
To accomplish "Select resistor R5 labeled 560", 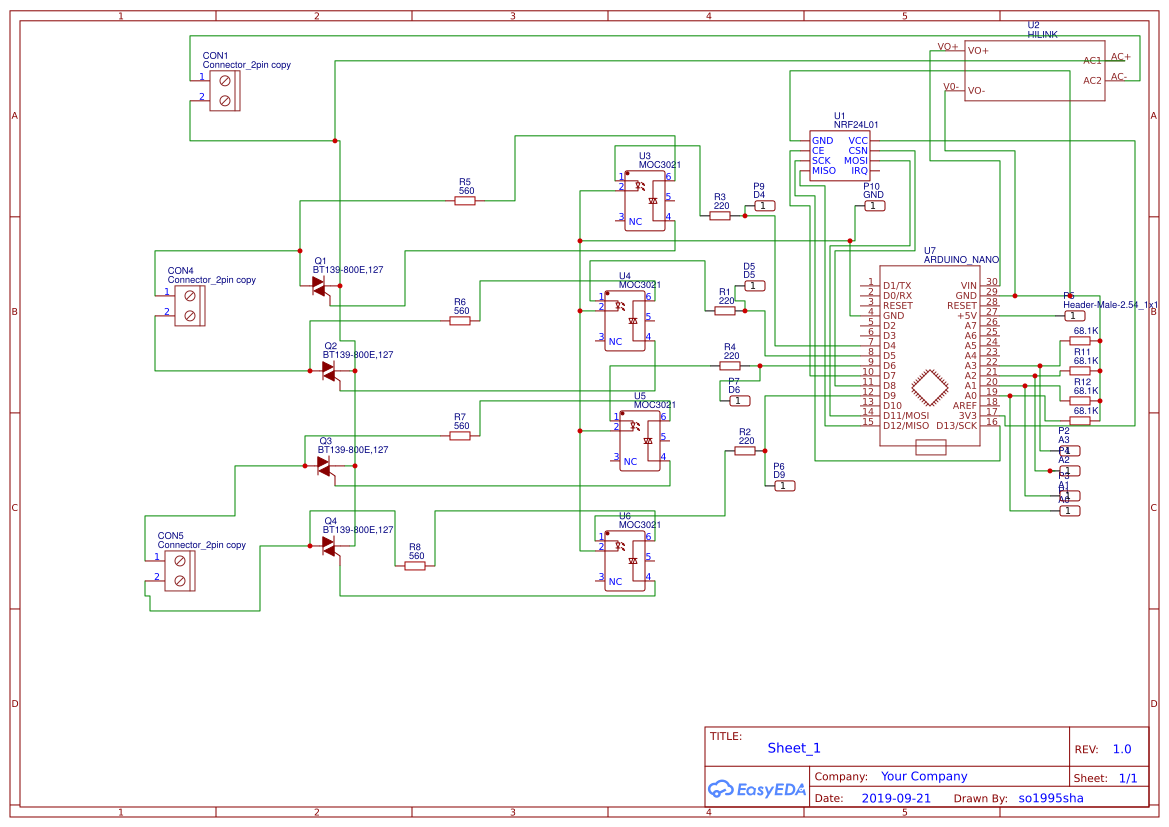I will point(464,198).
